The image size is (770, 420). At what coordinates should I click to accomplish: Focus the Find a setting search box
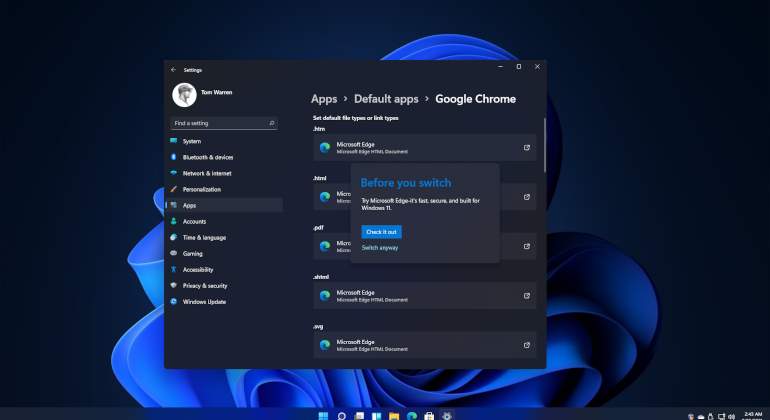[x=224, y=123]
